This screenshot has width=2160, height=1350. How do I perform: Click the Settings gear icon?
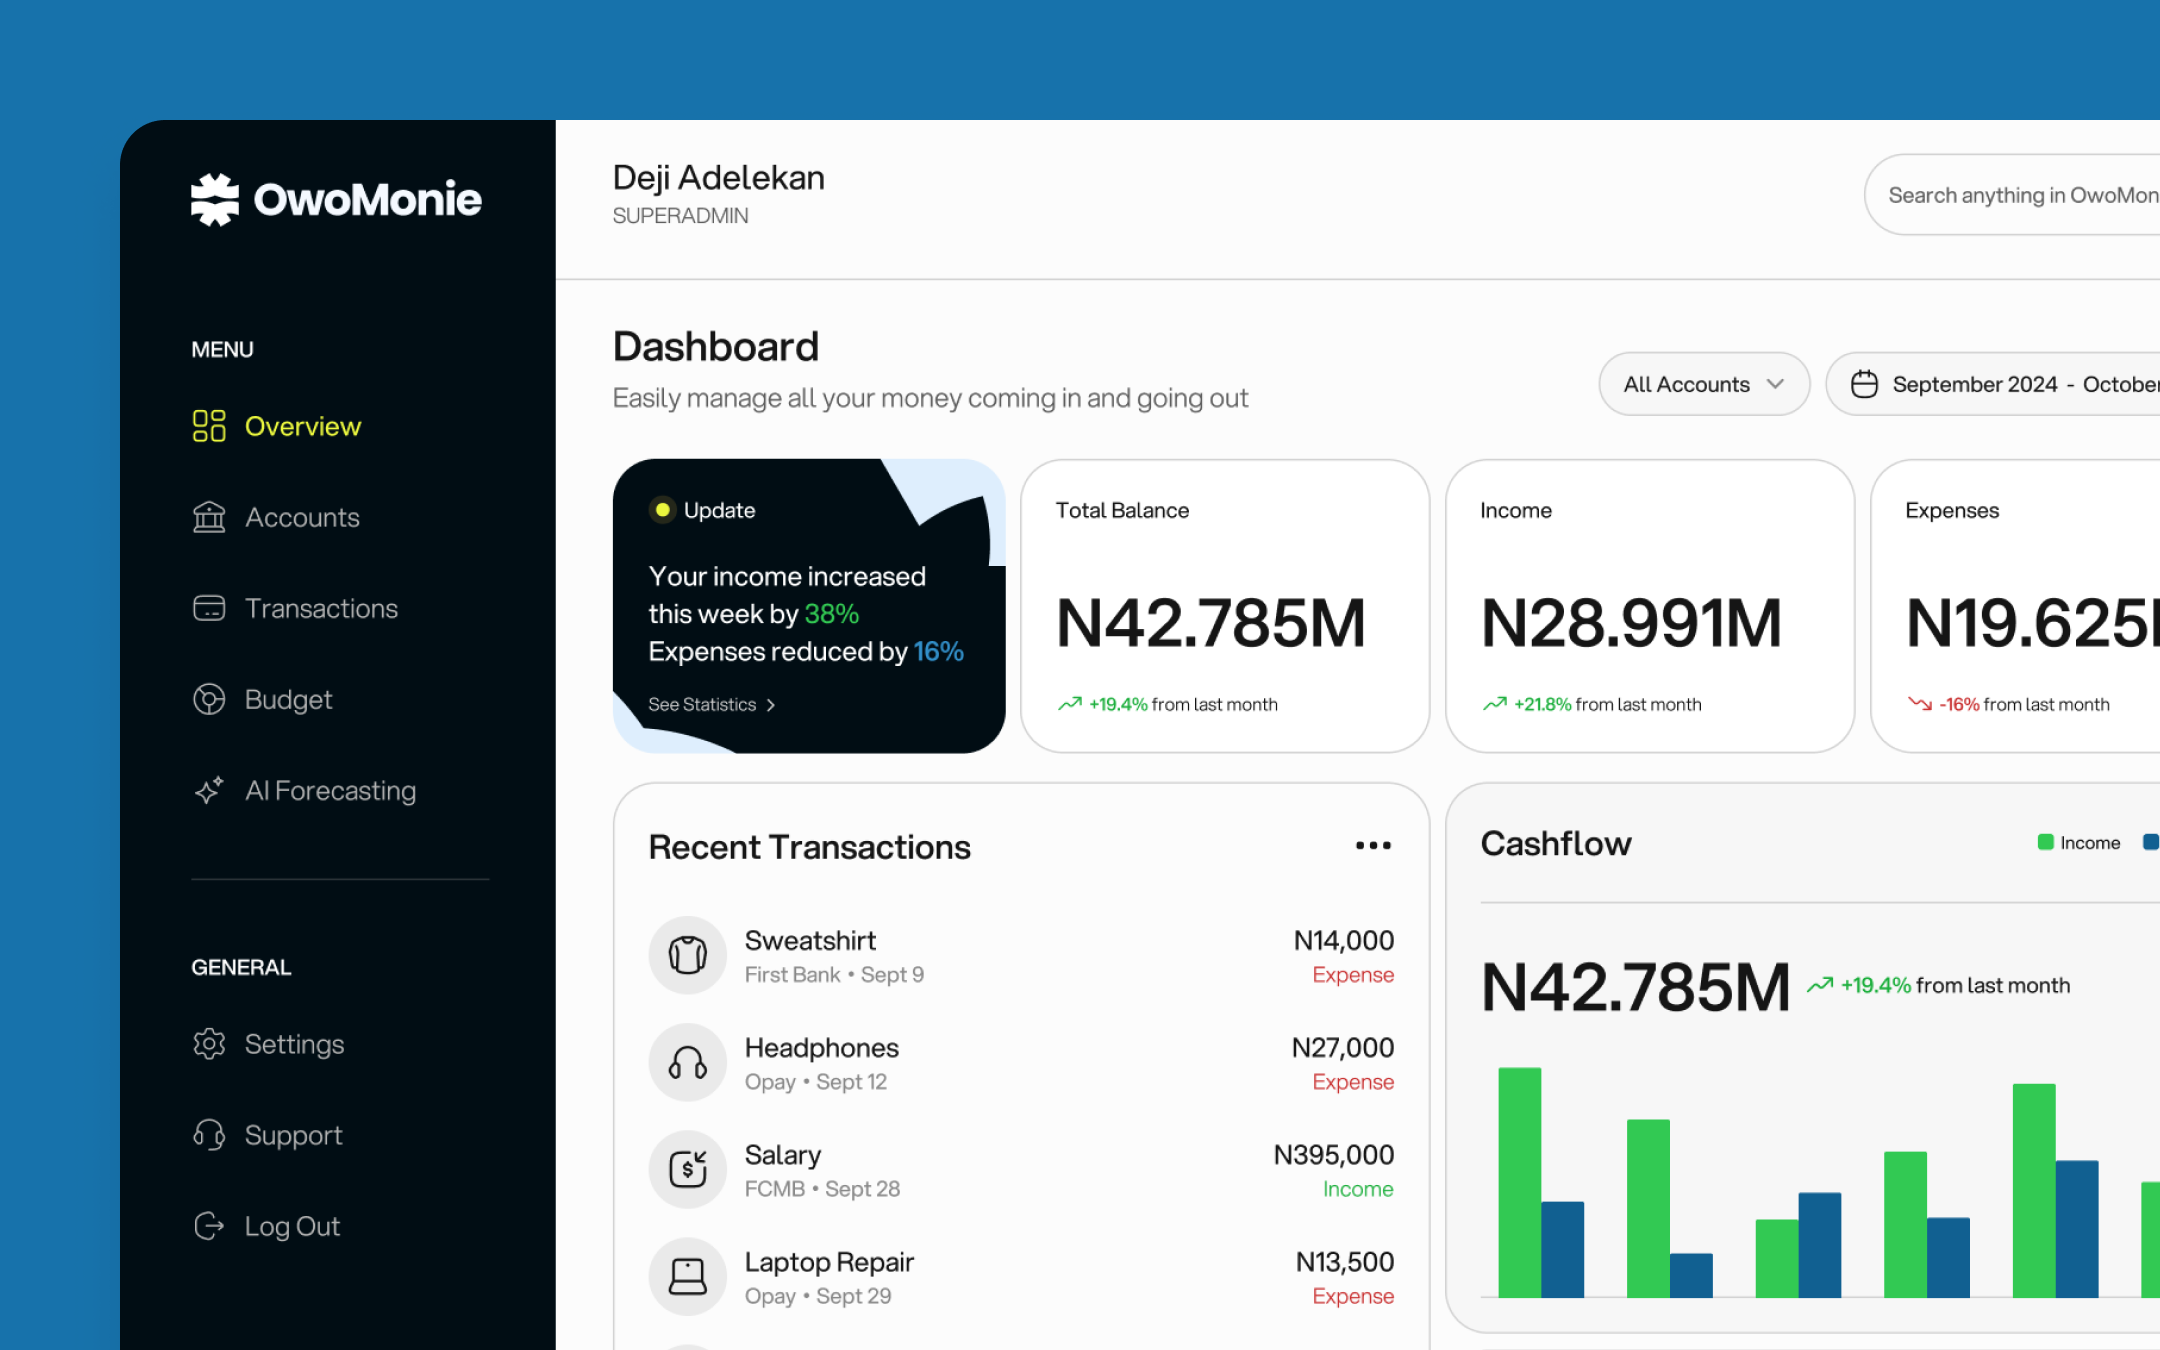coord(209,1044)
